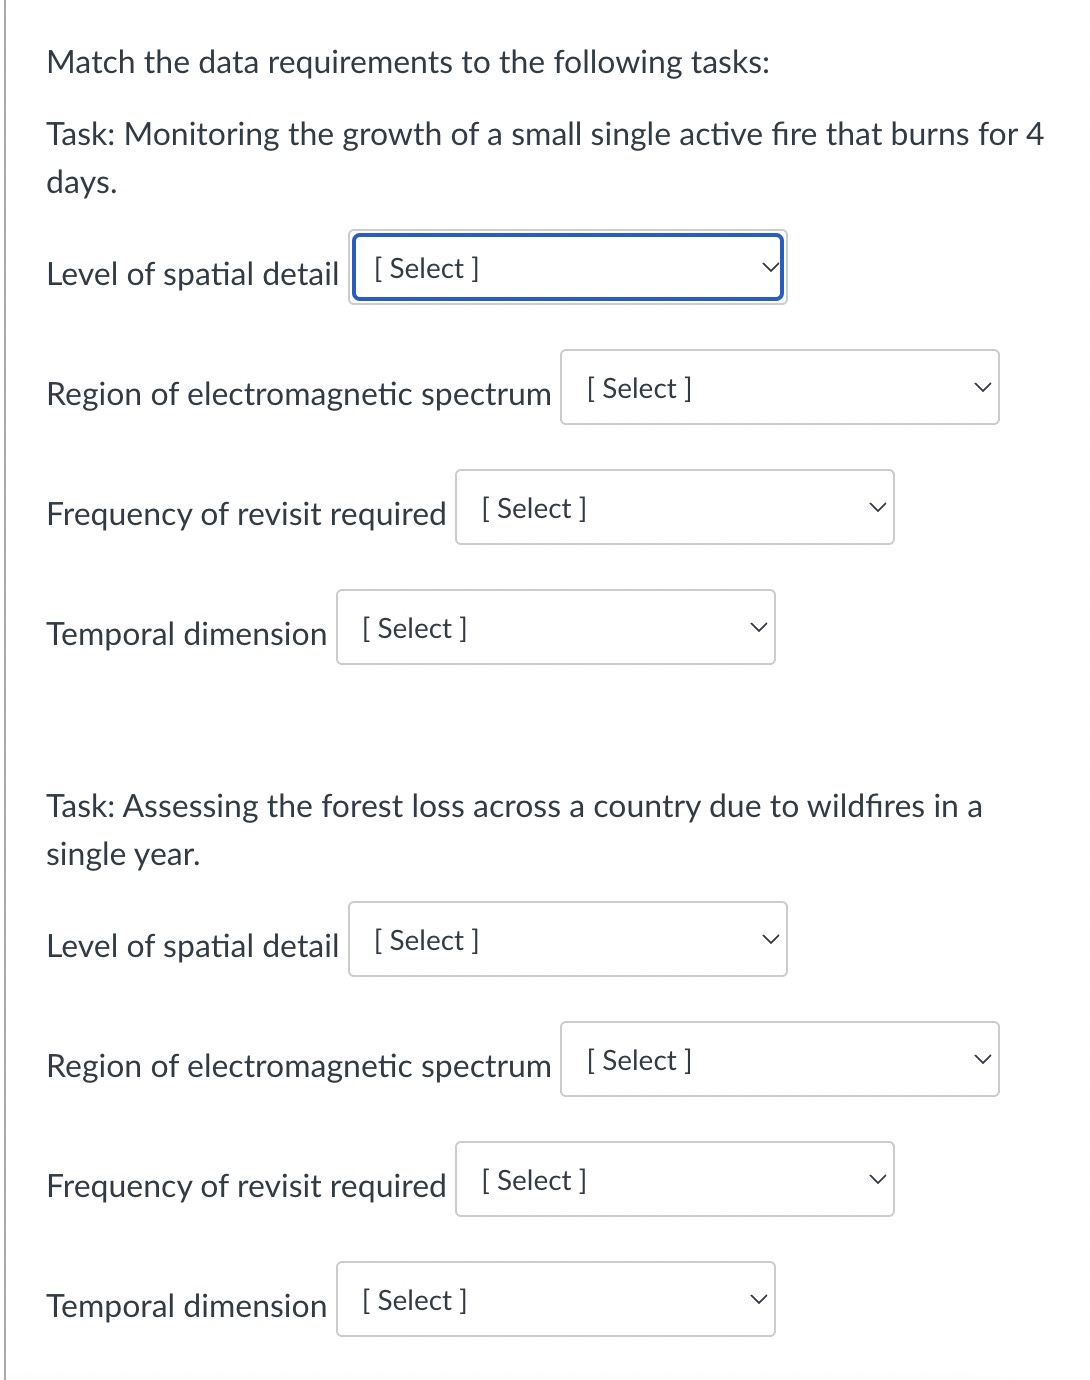Open revisit frequency dropdown for forest loss task
The width and height of the screenshot is (1090, 1380).
pyautogui.click(x=674, y=1179)
